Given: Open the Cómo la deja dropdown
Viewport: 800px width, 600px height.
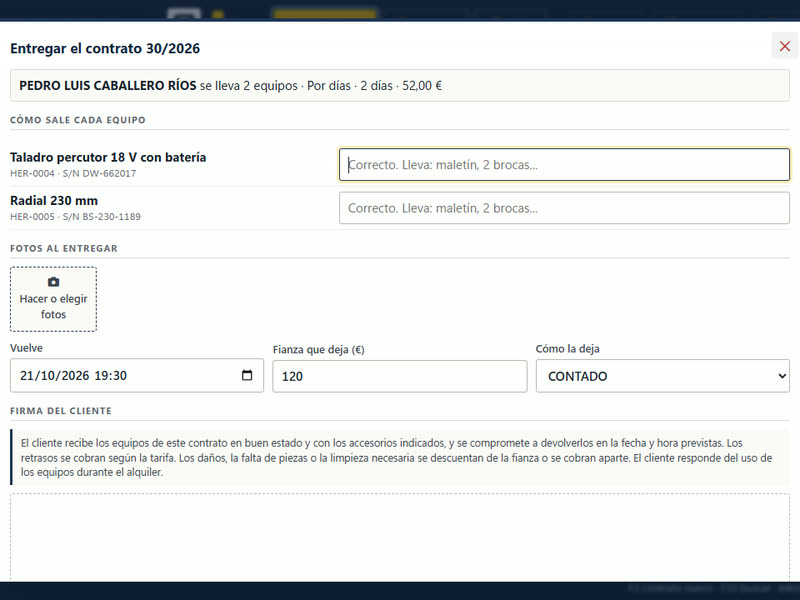Looking at the screenshot, I should click(662, 376).
